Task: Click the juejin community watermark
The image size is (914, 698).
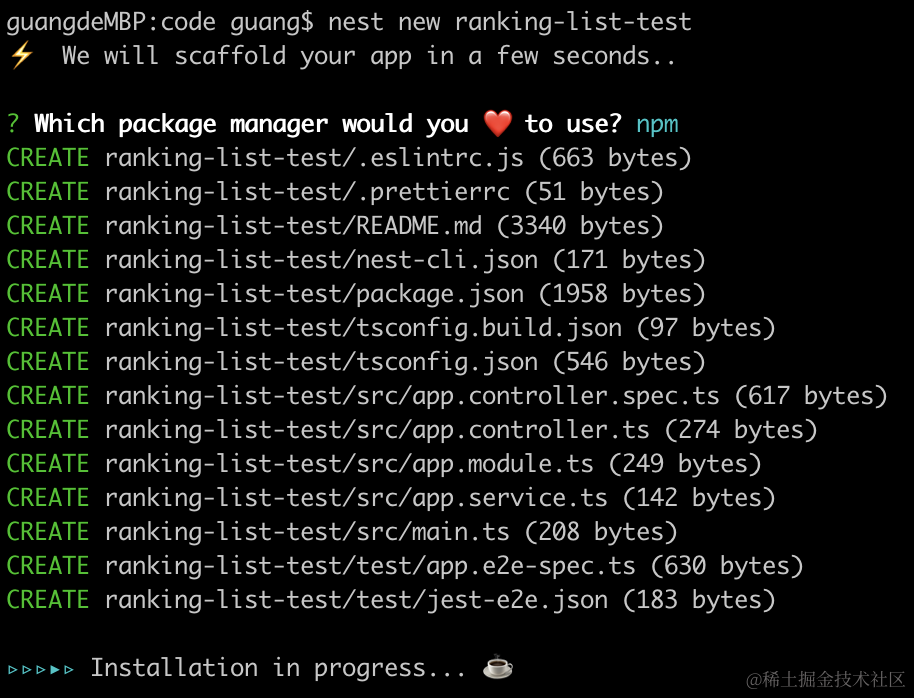Action: [824, 678]
